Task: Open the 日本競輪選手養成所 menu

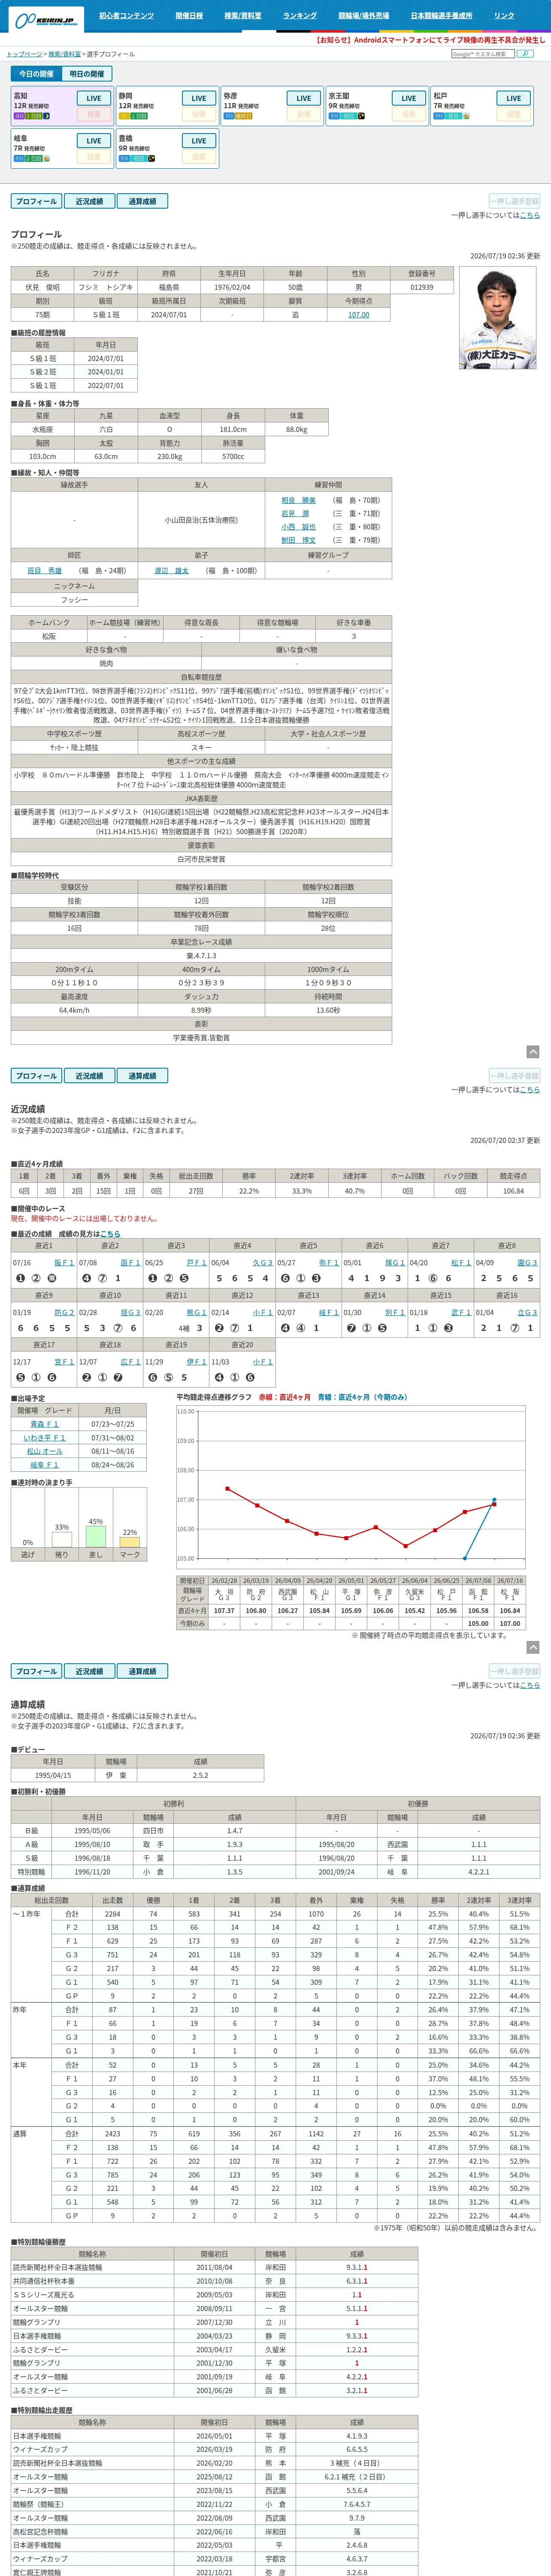Action: 441,16
